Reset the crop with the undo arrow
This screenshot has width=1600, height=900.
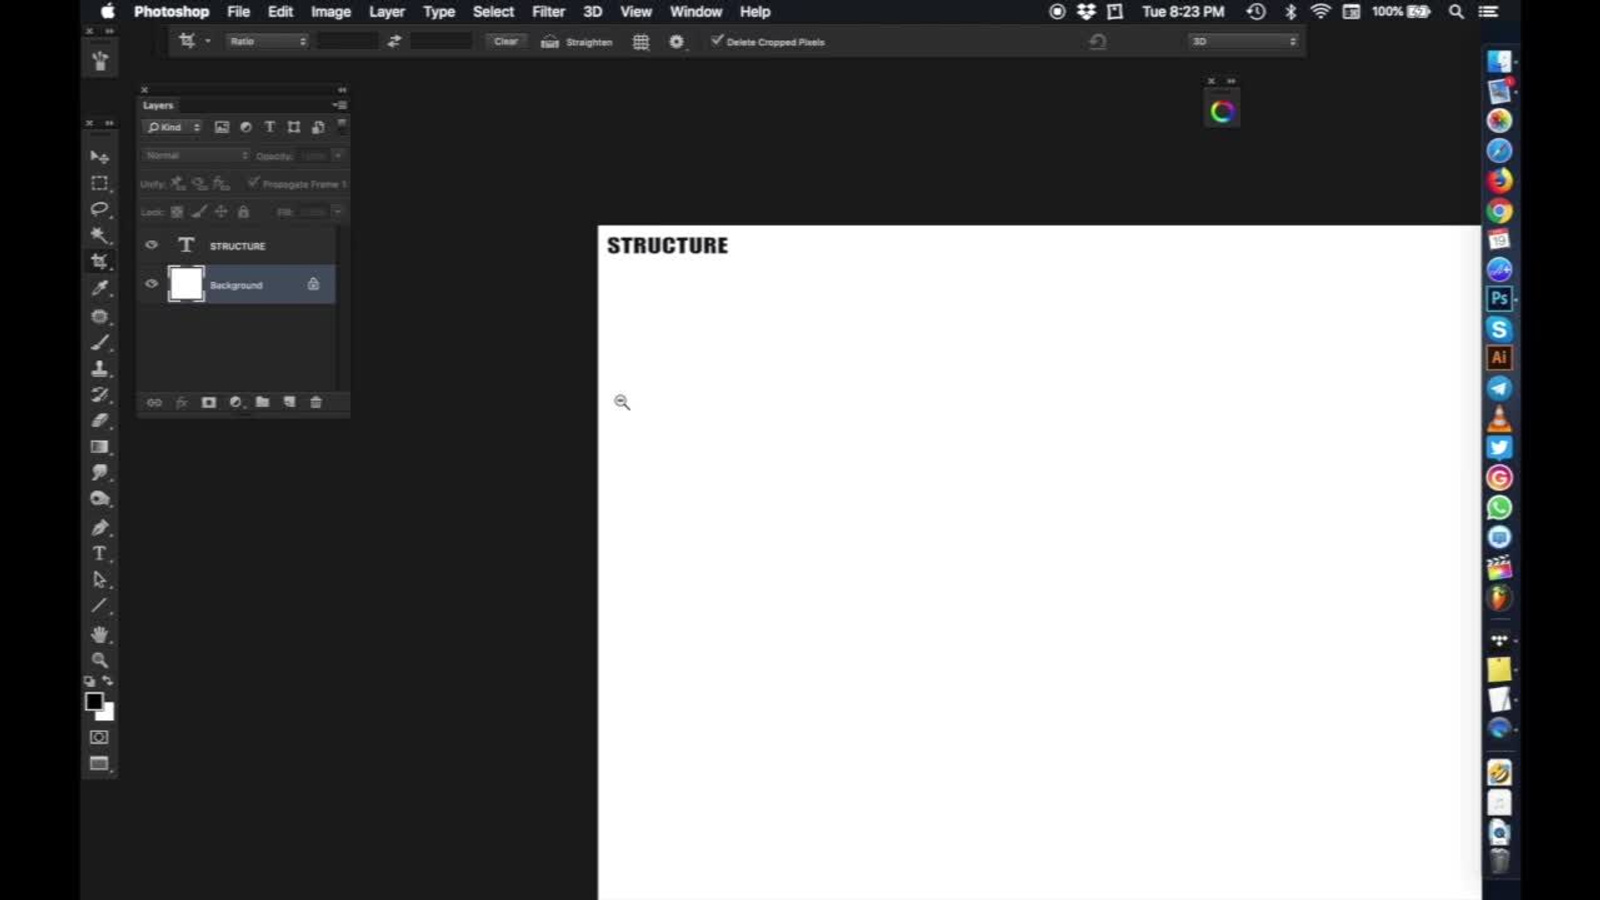point(1098,41)
